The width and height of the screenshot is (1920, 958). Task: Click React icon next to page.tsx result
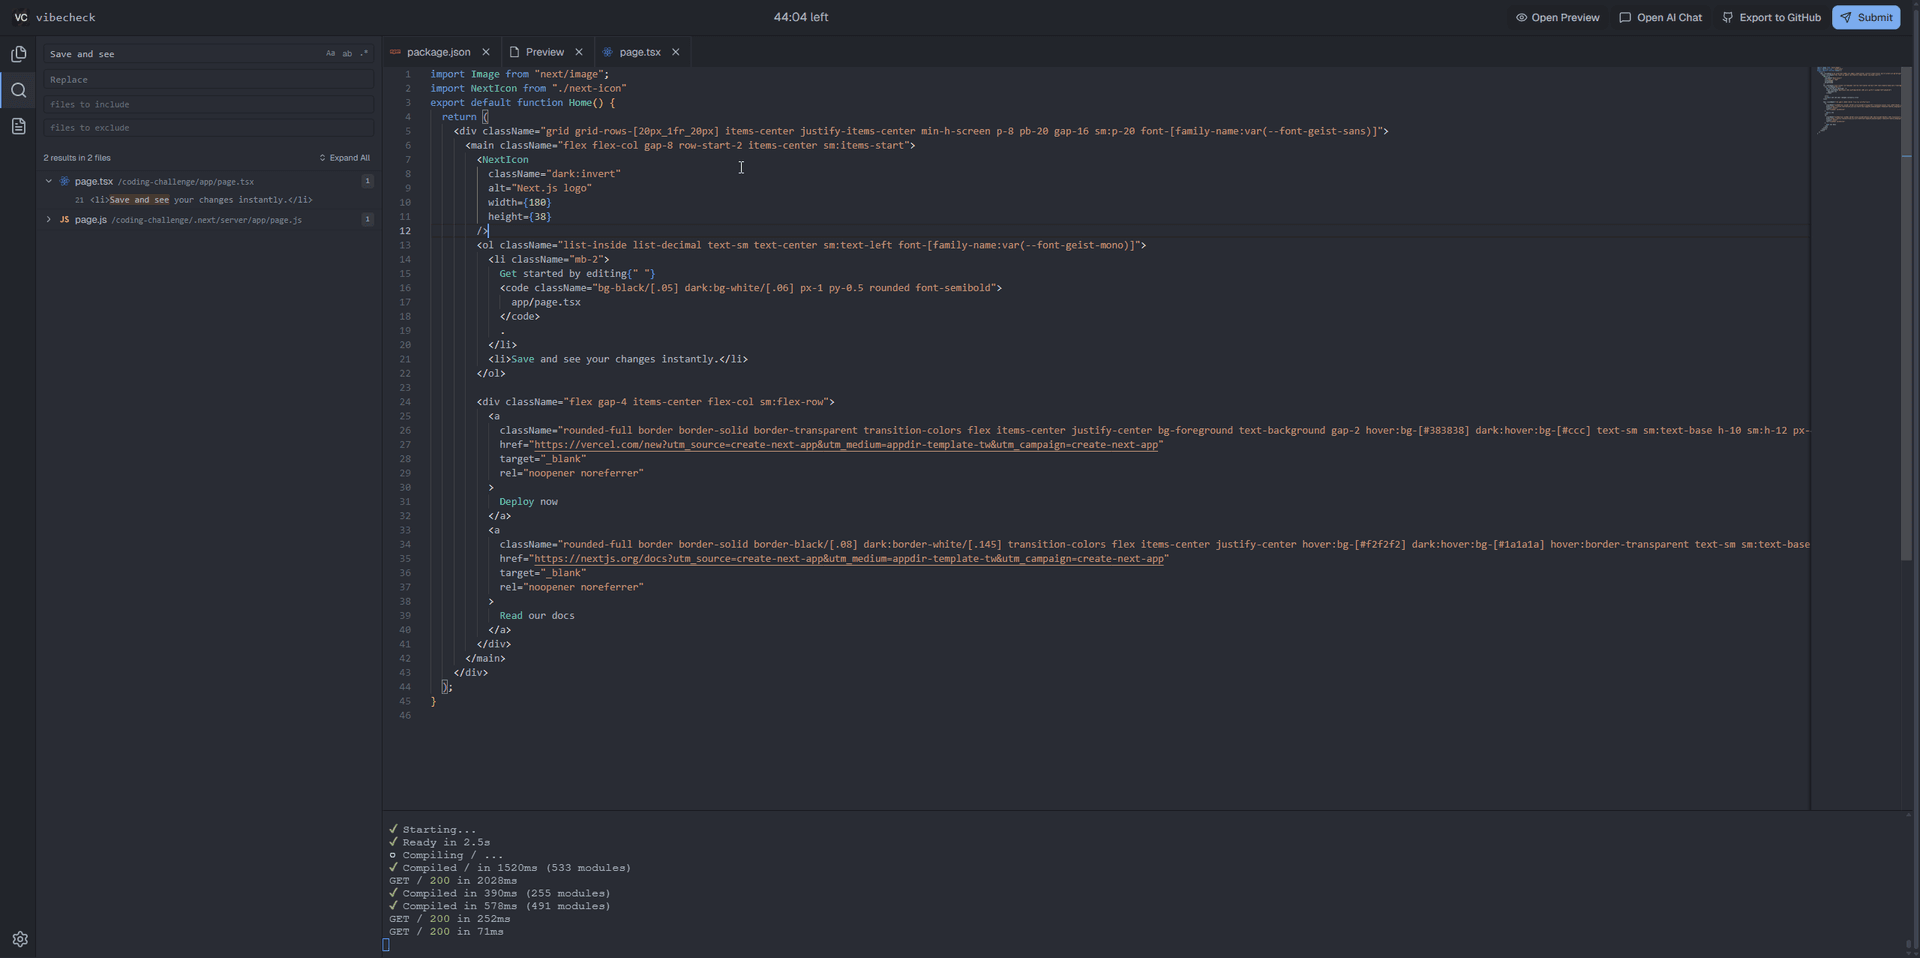click(64, 181)
